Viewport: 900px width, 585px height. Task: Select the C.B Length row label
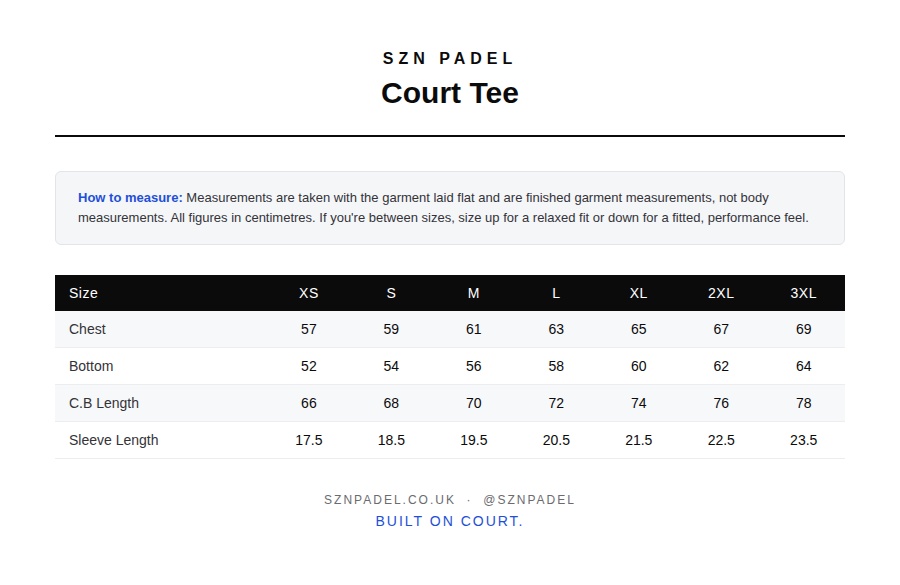(x=104, y=403)
